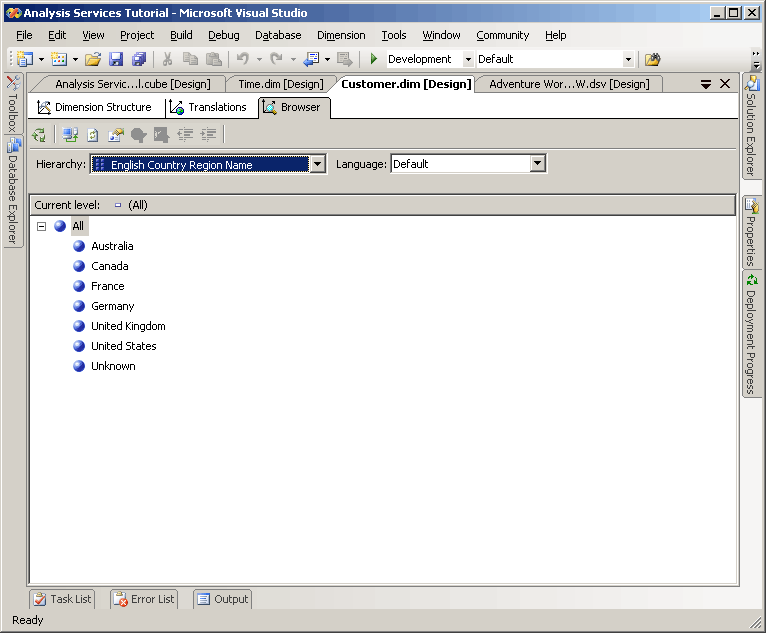The image size is (766, 633).
Task: Click the Writeback toolbar icon
Action: point(161,135)
